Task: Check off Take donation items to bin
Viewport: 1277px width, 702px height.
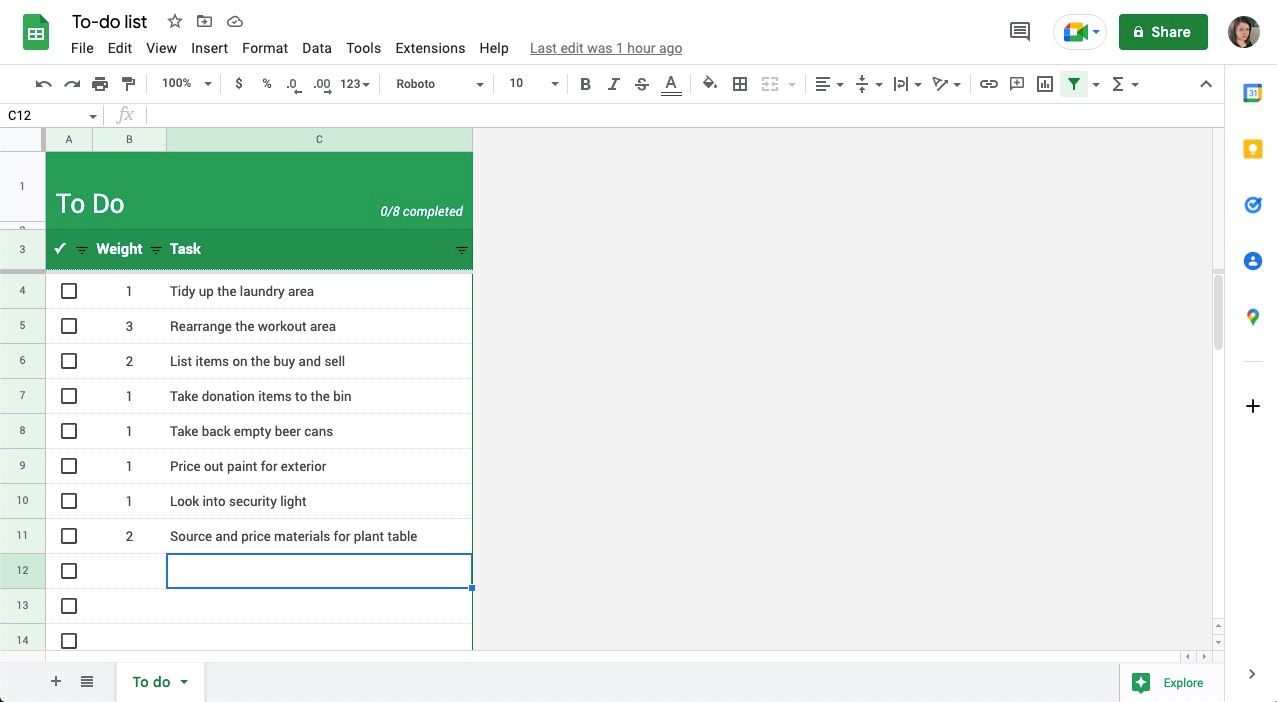Action: 69,396
